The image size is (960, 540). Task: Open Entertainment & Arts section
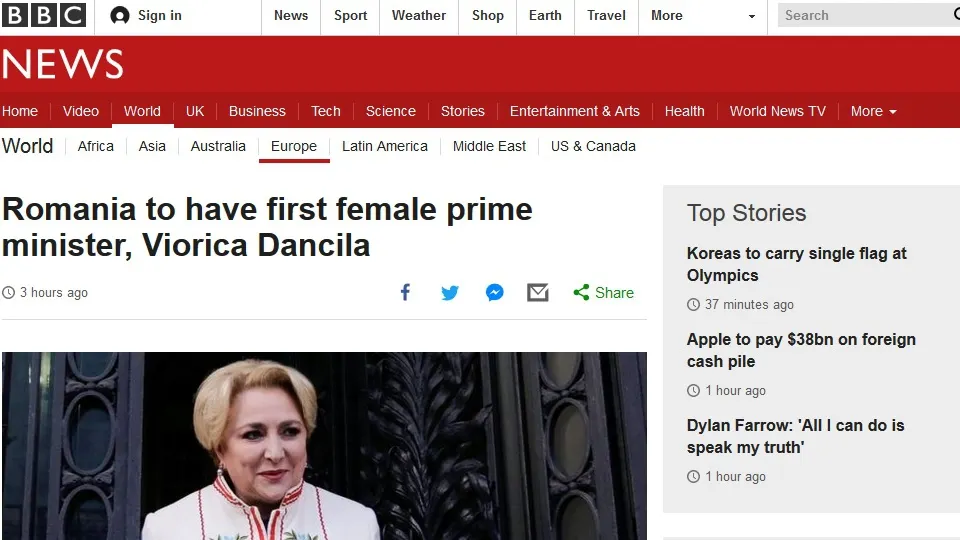[575, 111]
